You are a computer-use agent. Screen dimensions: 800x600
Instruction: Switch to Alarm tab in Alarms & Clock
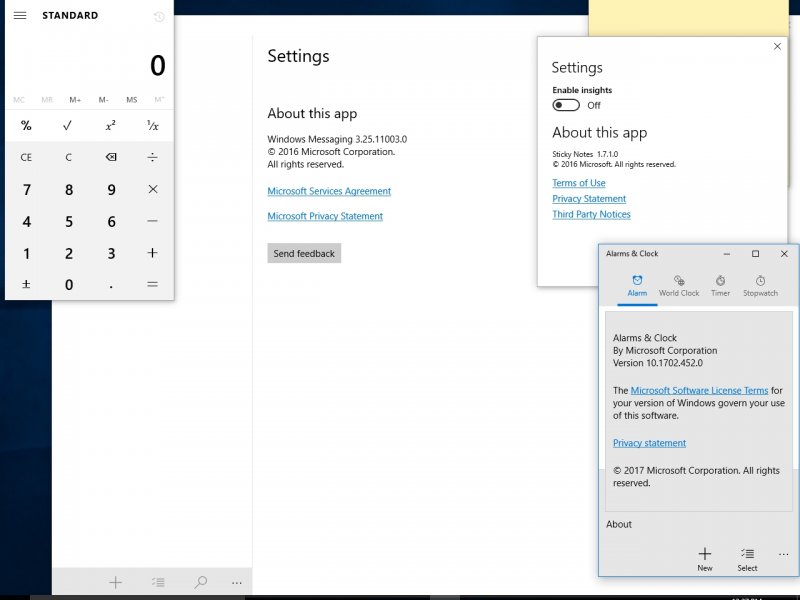pos(637,286)
